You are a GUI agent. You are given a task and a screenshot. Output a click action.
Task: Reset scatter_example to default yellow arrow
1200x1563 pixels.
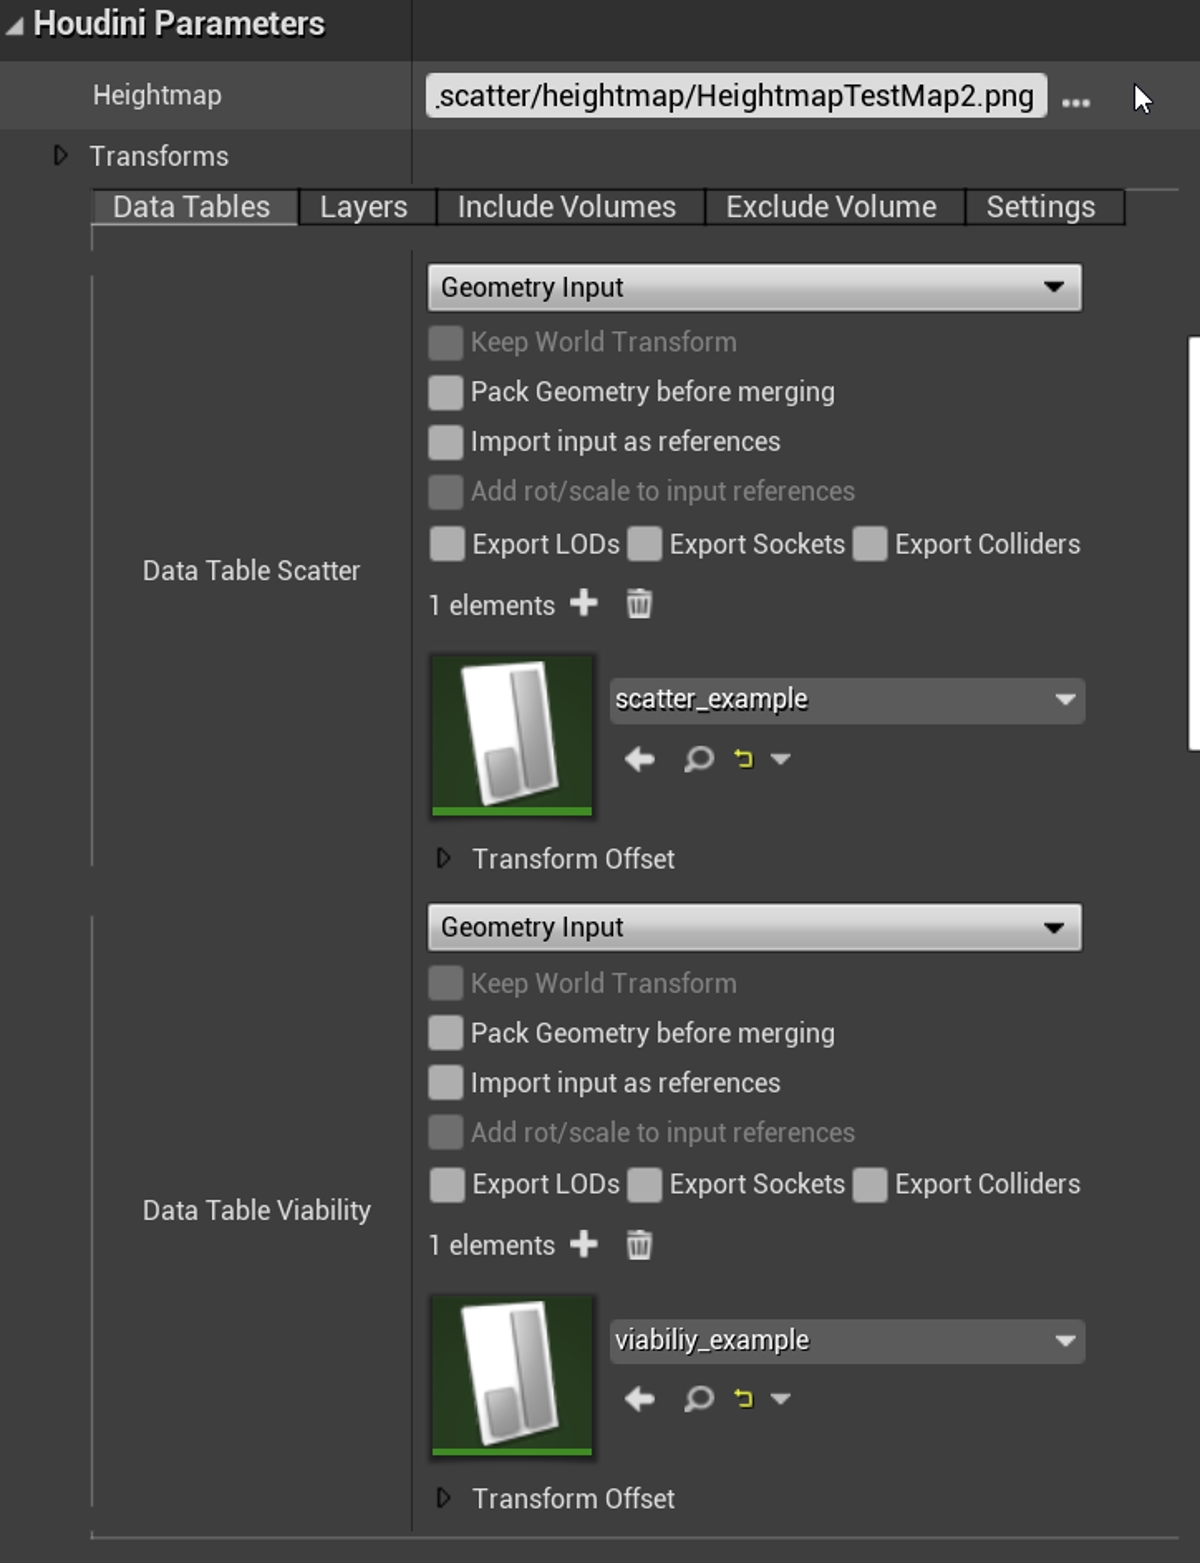point(743,759)
